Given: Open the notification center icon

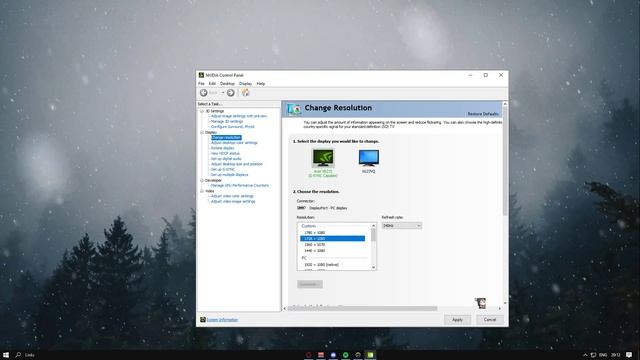Looking at the screenshot, I should click(x=629, y=355).
